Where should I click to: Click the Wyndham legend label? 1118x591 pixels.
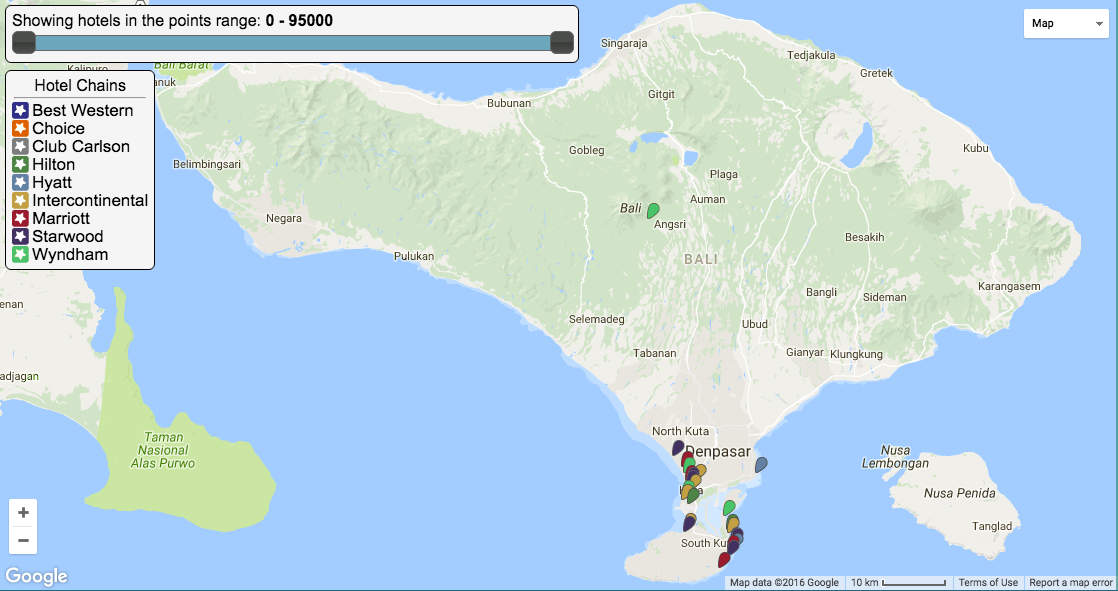pyautogui.click(x=70, y=255)
